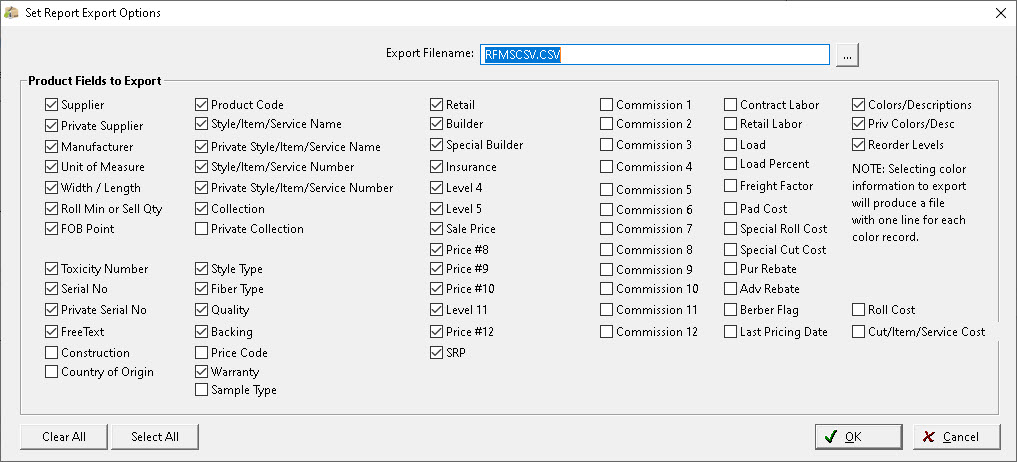The image size is (1017, 462).
Task: Uncheck the Retail price checkbox
Action: coord(437,104)
